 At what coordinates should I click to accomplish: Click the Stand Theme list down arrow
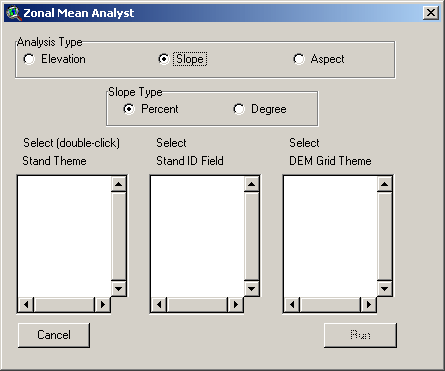point(119,288)
